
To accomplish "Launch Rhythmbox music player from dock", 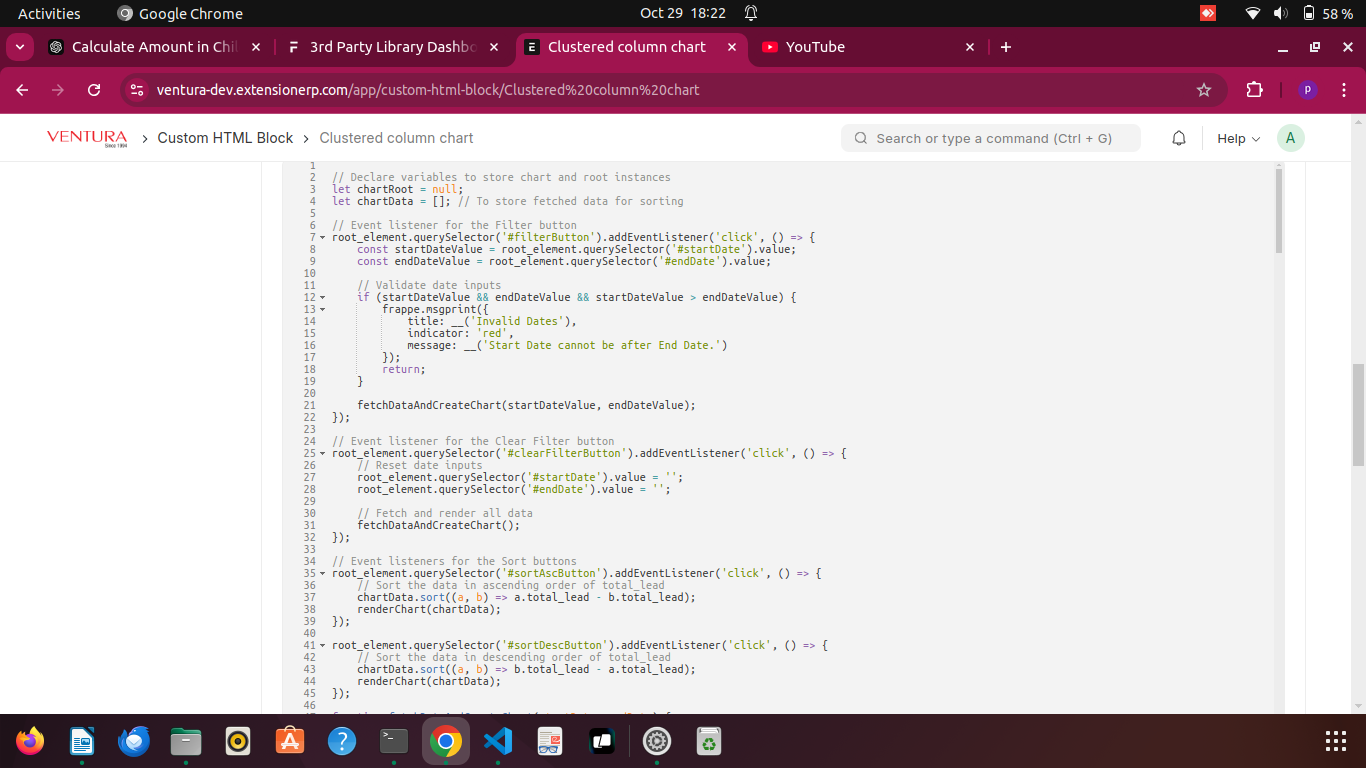I will pyautogui.click(x=238, y=741).
